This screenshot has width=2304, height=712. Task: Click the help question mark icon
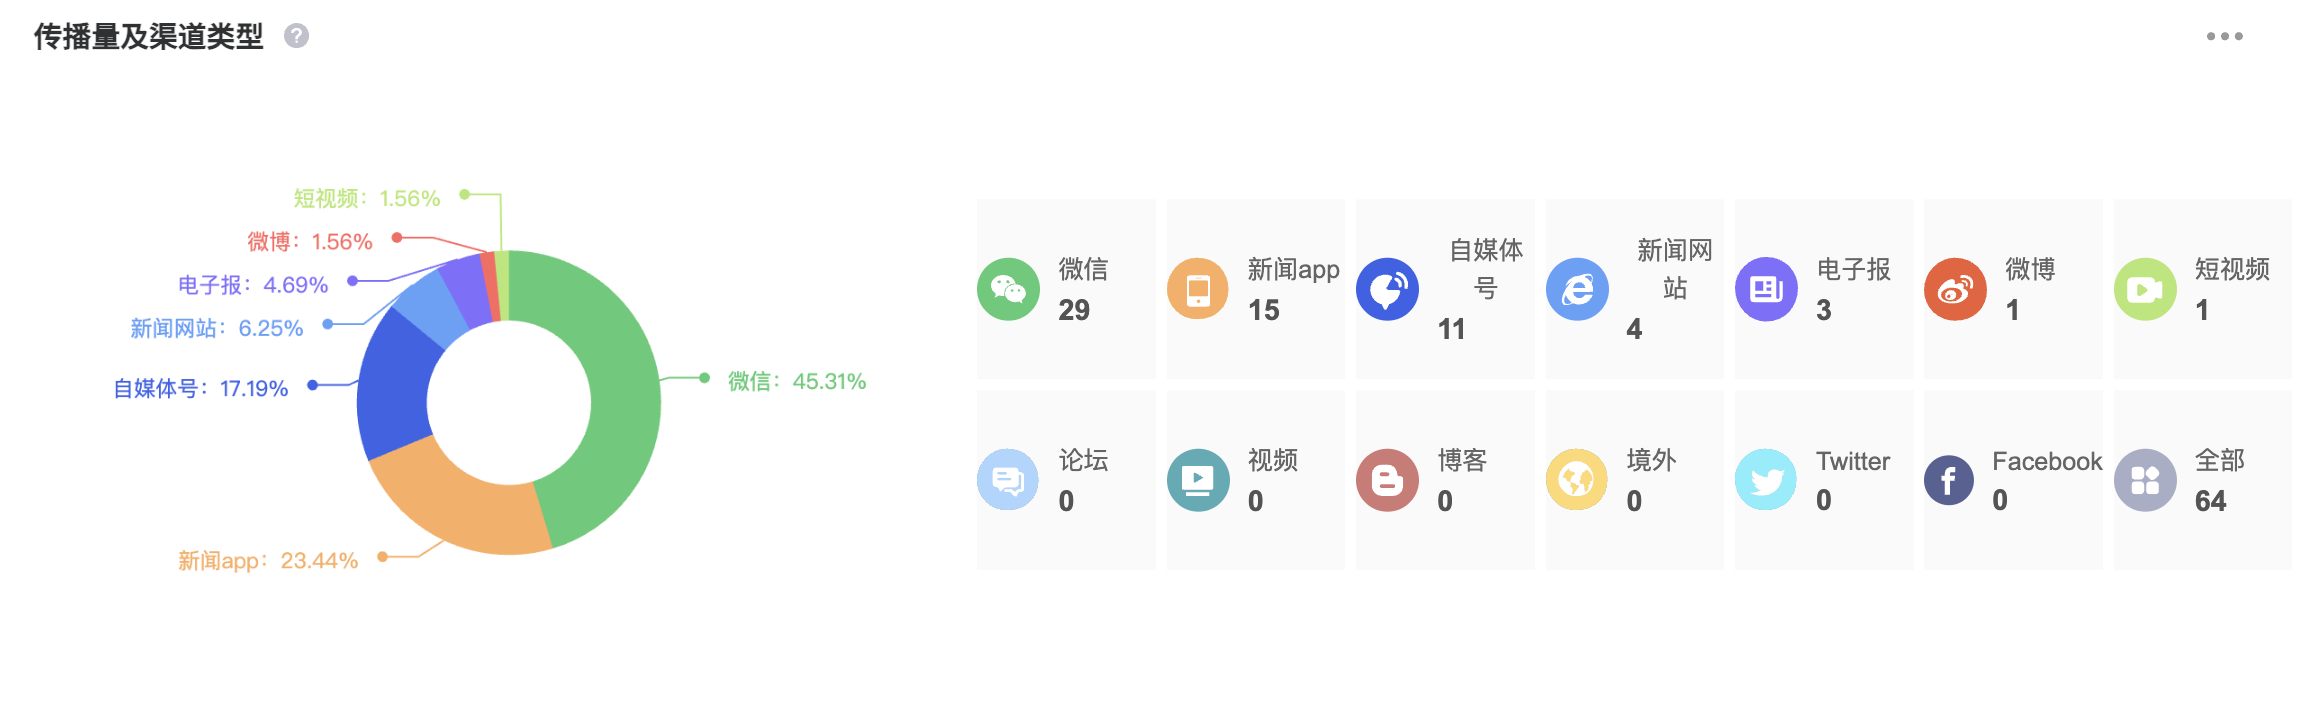pos(296,36)
